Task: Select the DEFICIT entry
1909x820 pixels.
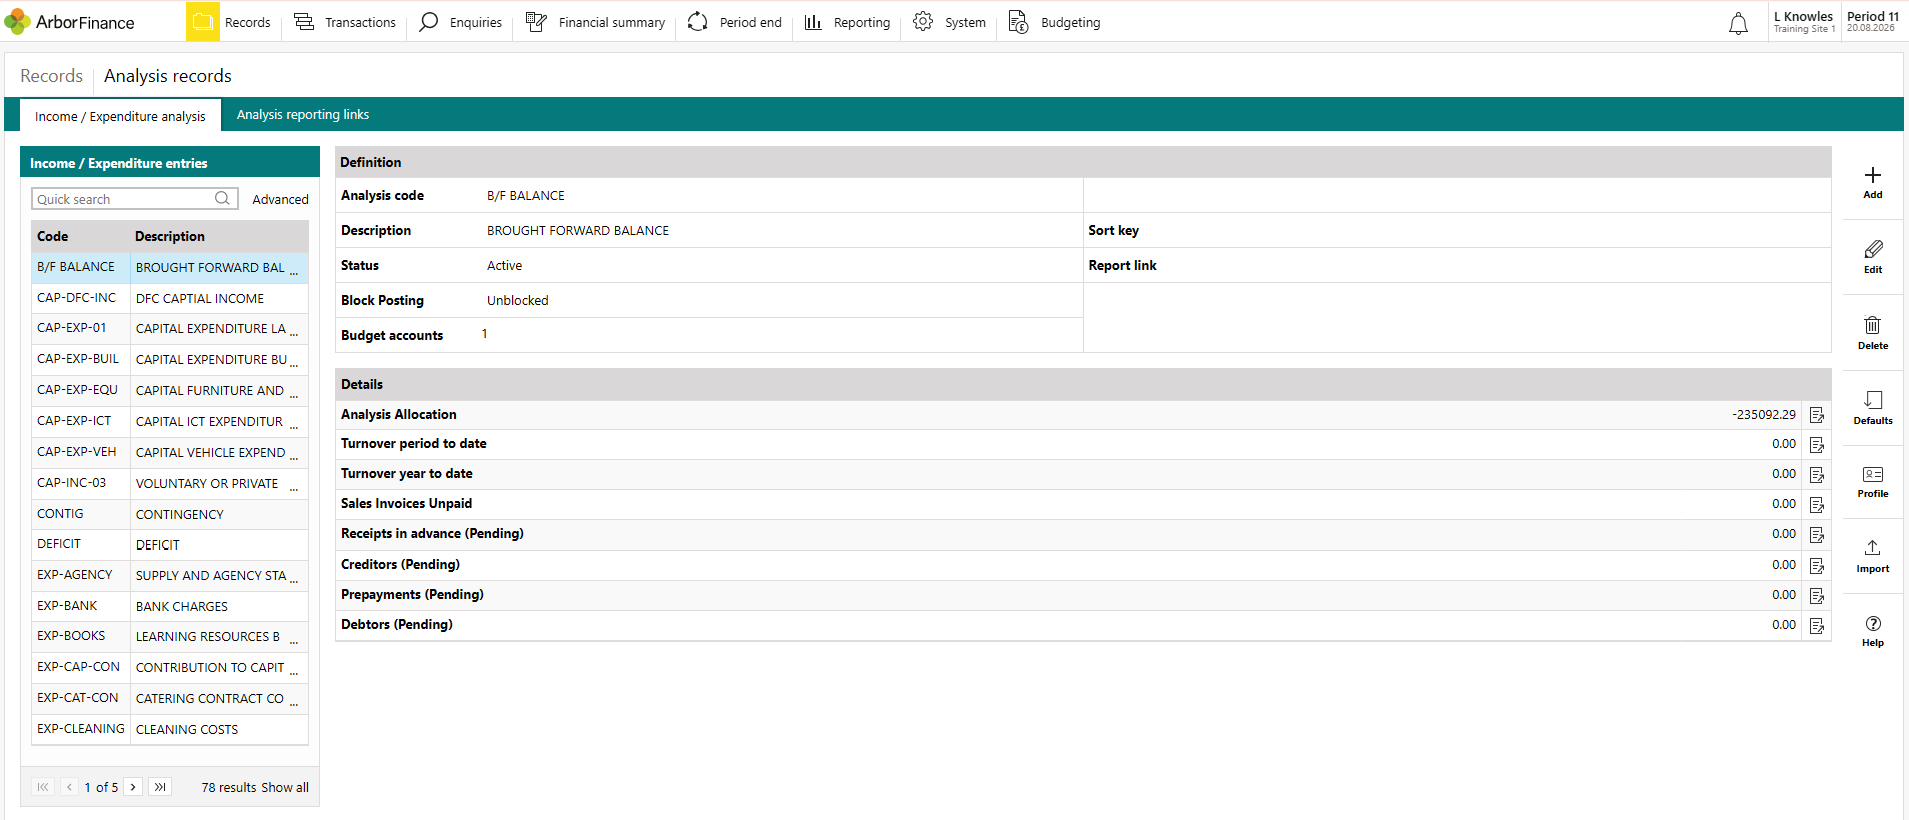Action: point(170,544)
